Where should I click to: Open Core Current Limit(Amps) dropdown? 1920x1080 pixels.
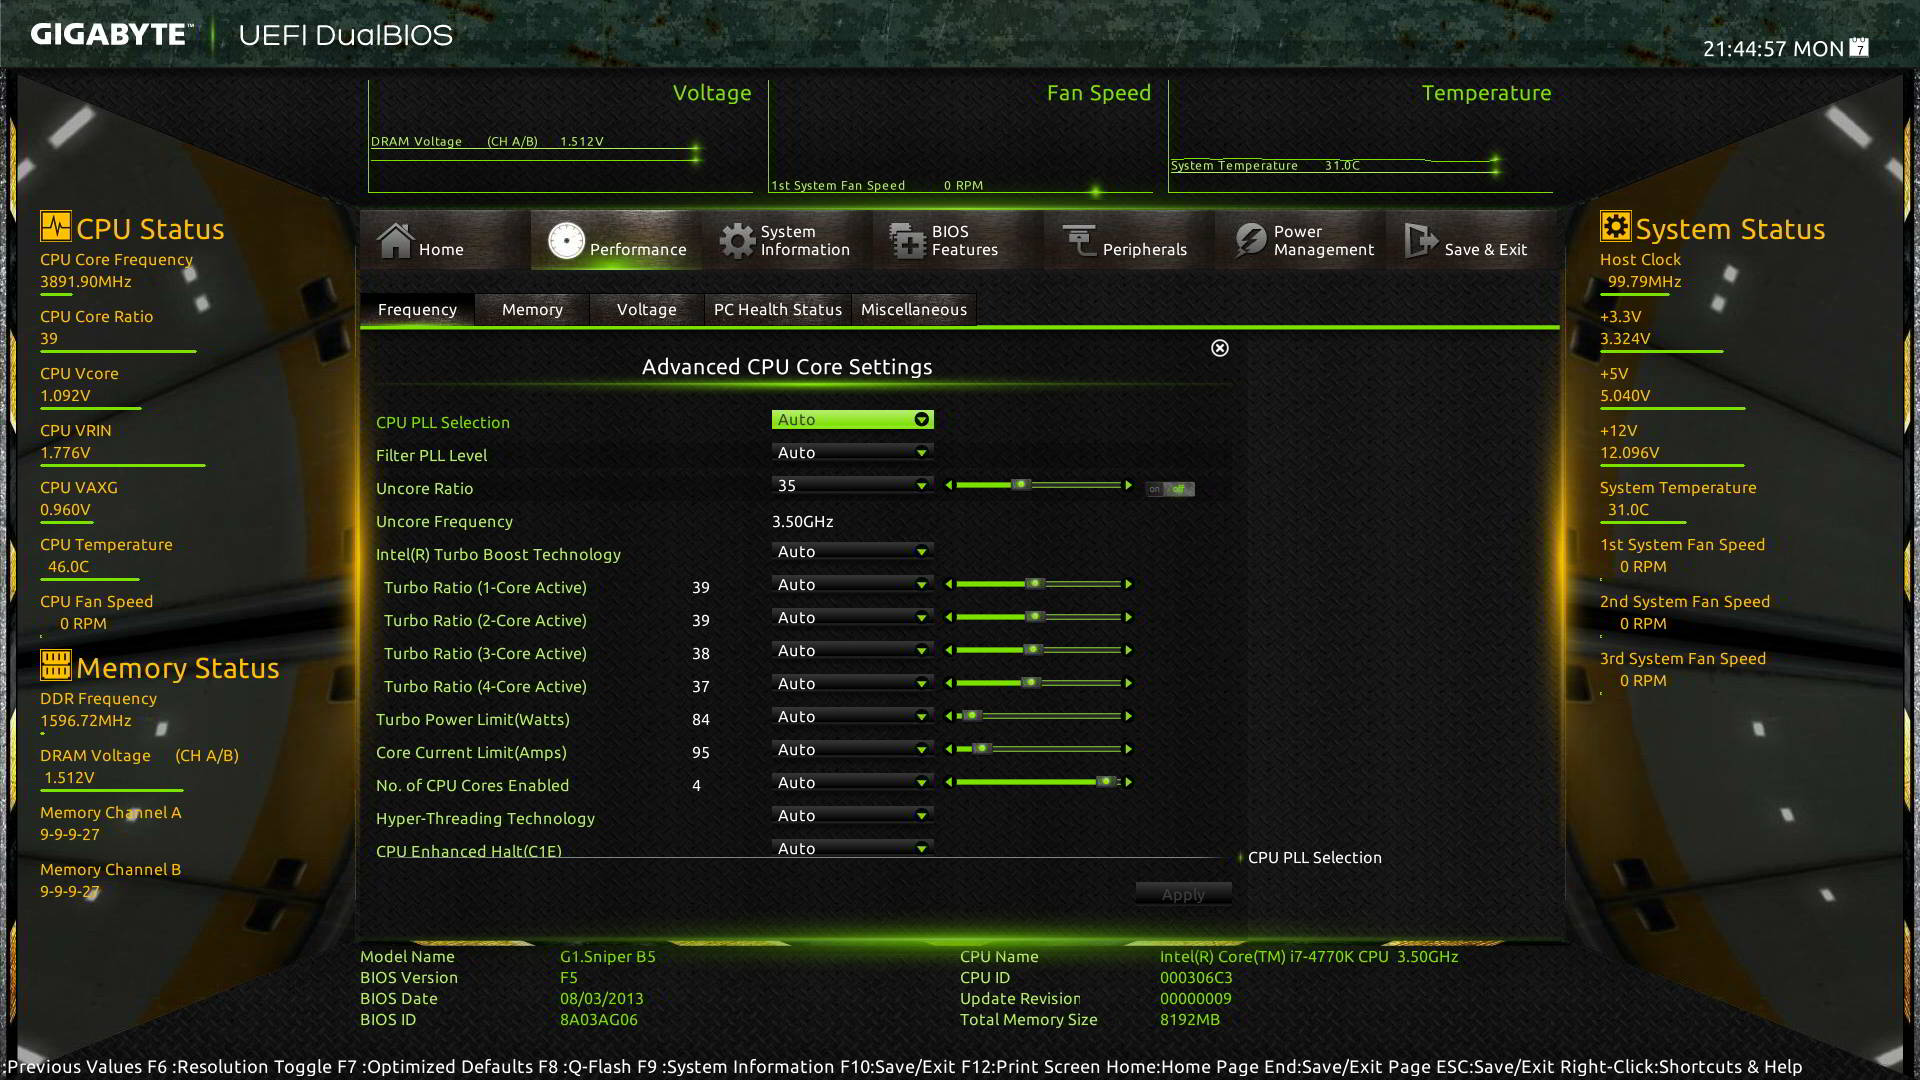coord(853,750)
